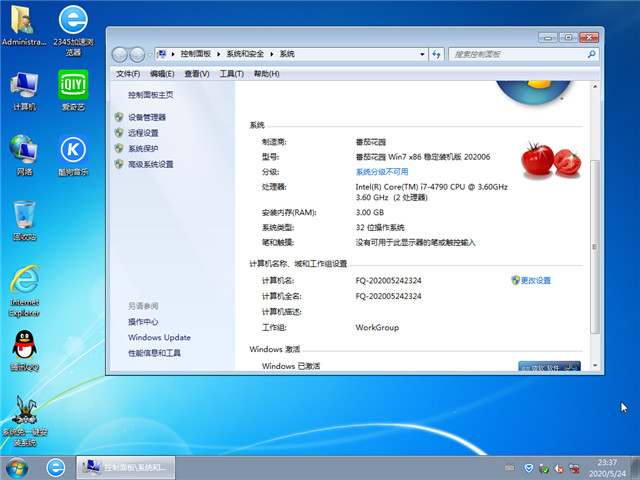Click the volume muted tray icon
Viewport: 640px width, 480px height.
[559, 468]
